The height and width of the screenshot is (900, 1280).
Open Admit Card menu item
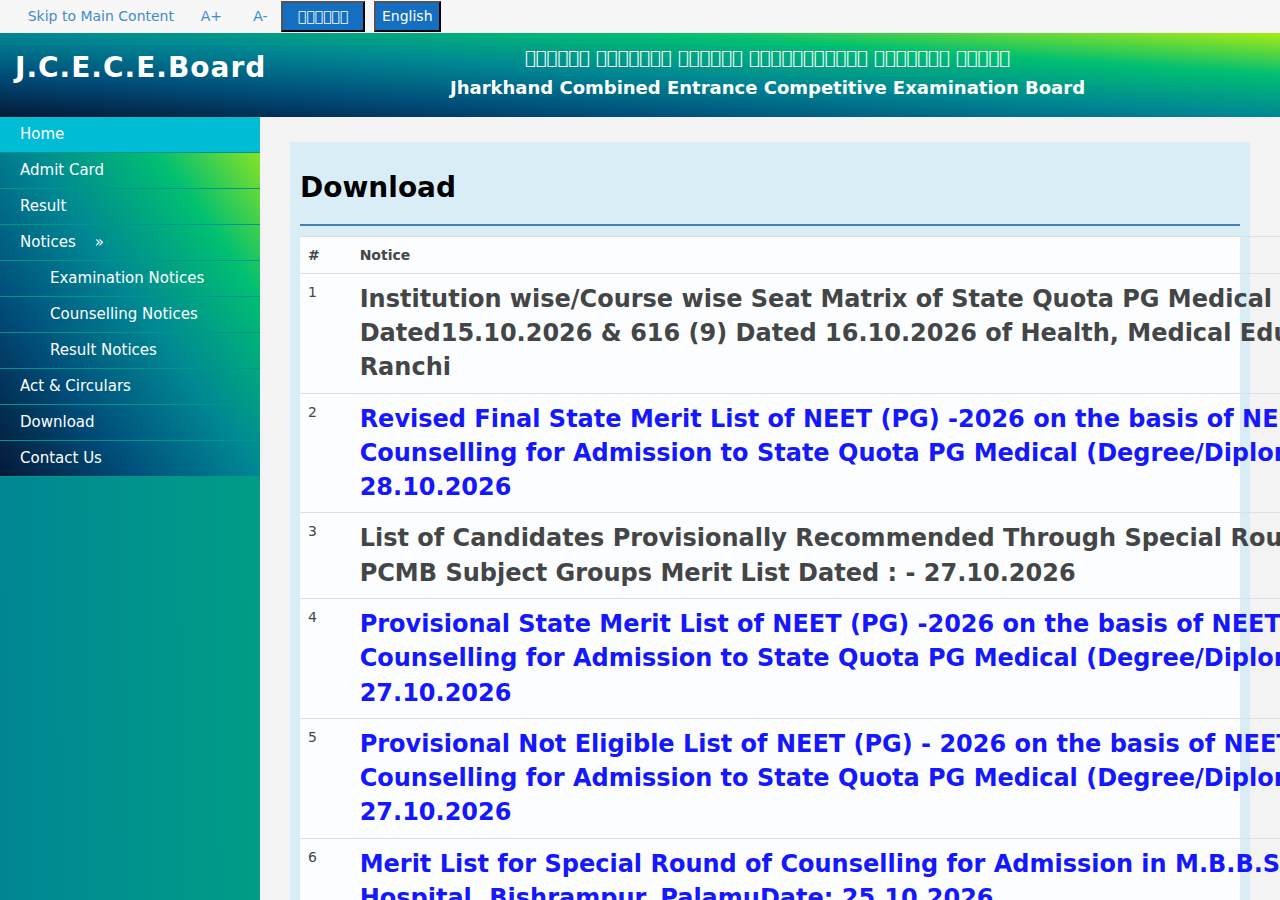[130, 170]
